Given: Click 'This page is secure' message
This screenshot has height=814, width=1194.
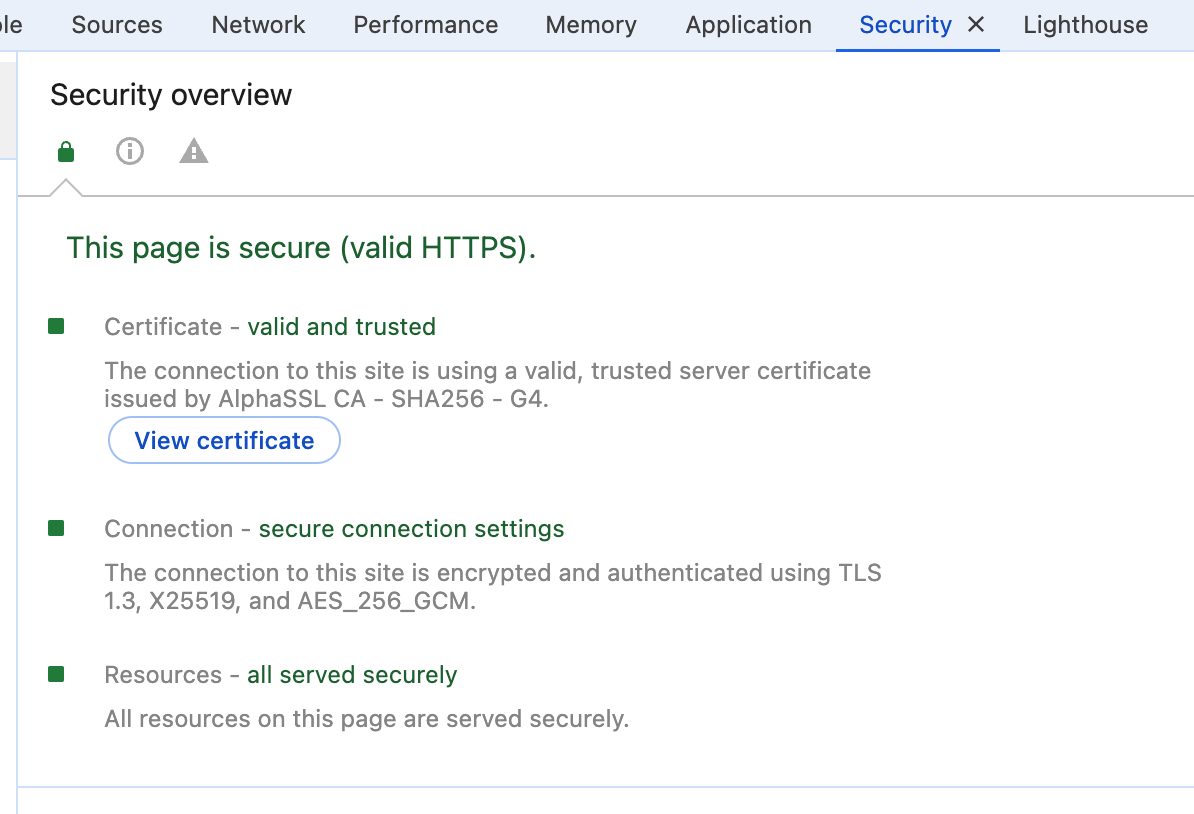Looking at the screenshot, I should (301, 248).
